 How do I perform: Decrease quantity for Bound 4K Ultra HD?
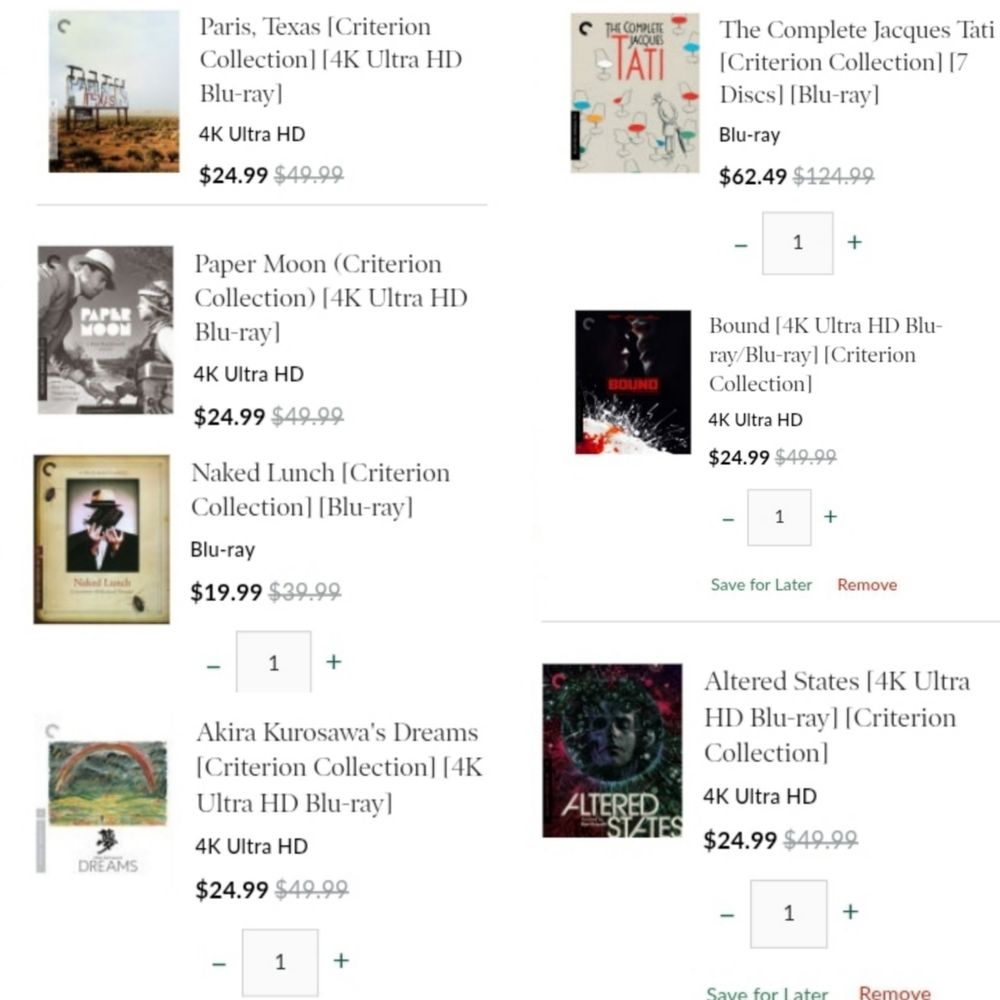[x=728, y=519]
